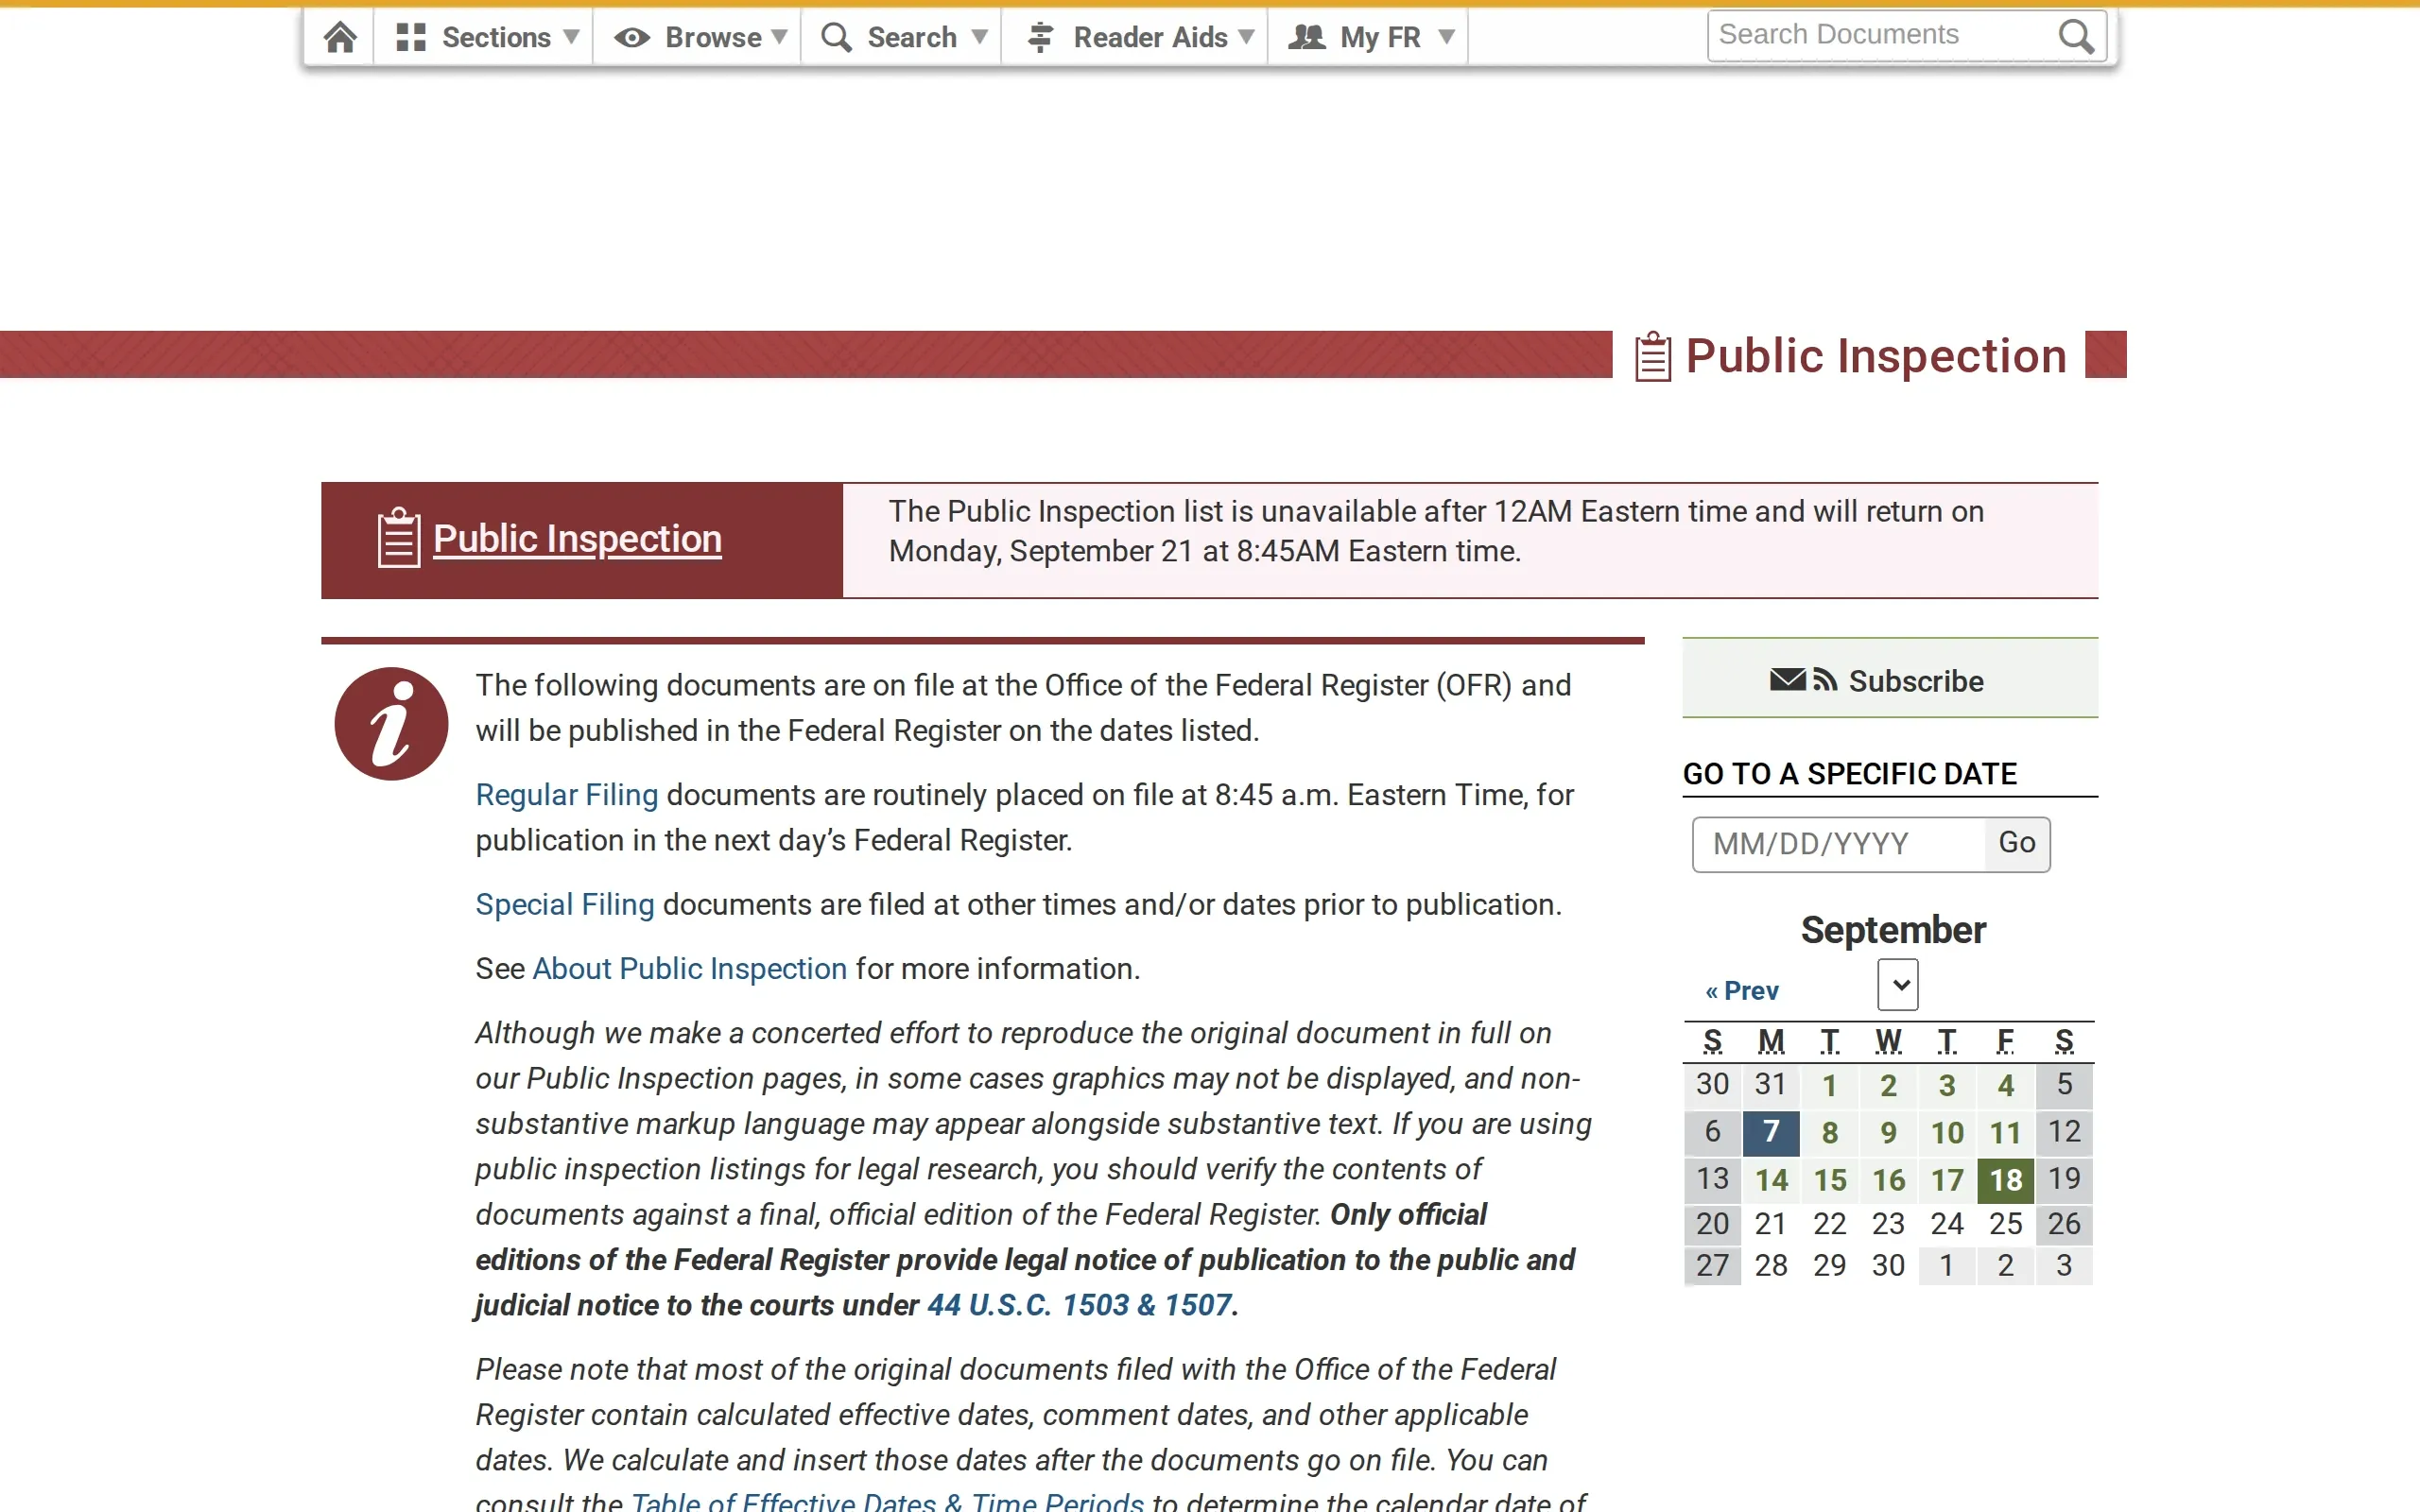
Task: Select September 9 in calendar
Action: 1889,1133
